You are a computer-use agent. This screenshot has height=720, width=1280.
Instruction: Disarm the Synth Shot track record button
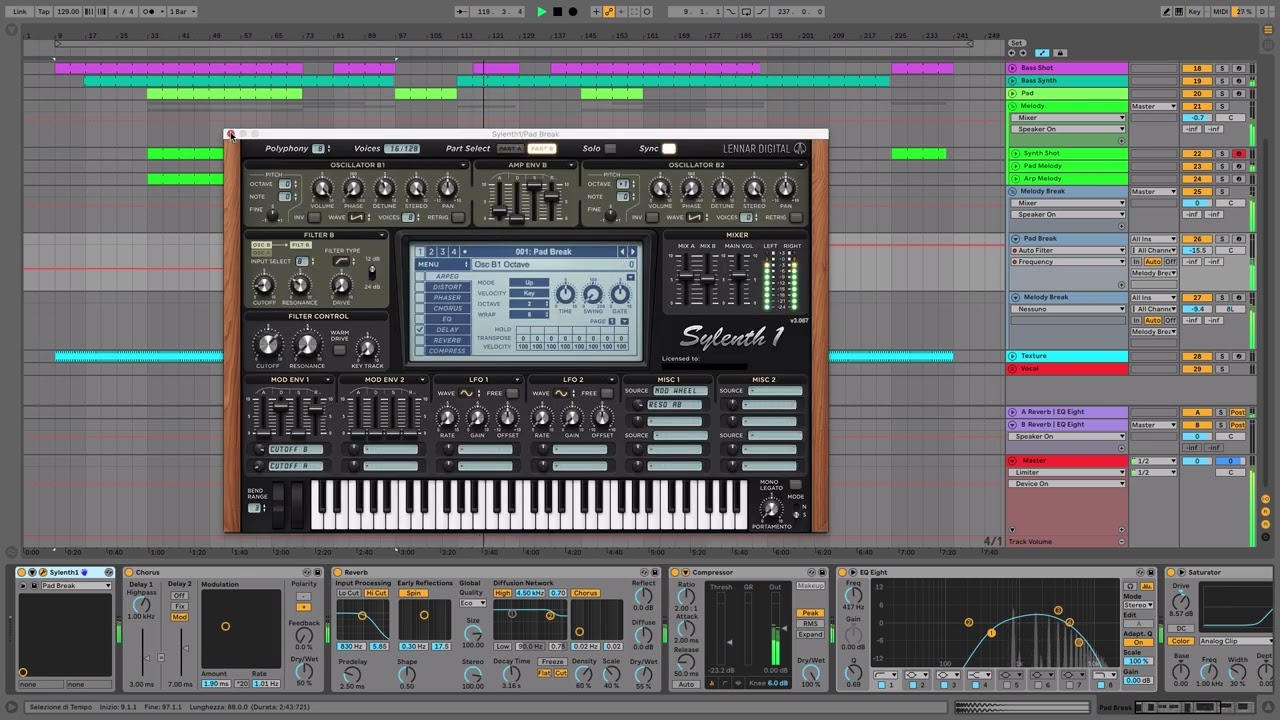1238,153
